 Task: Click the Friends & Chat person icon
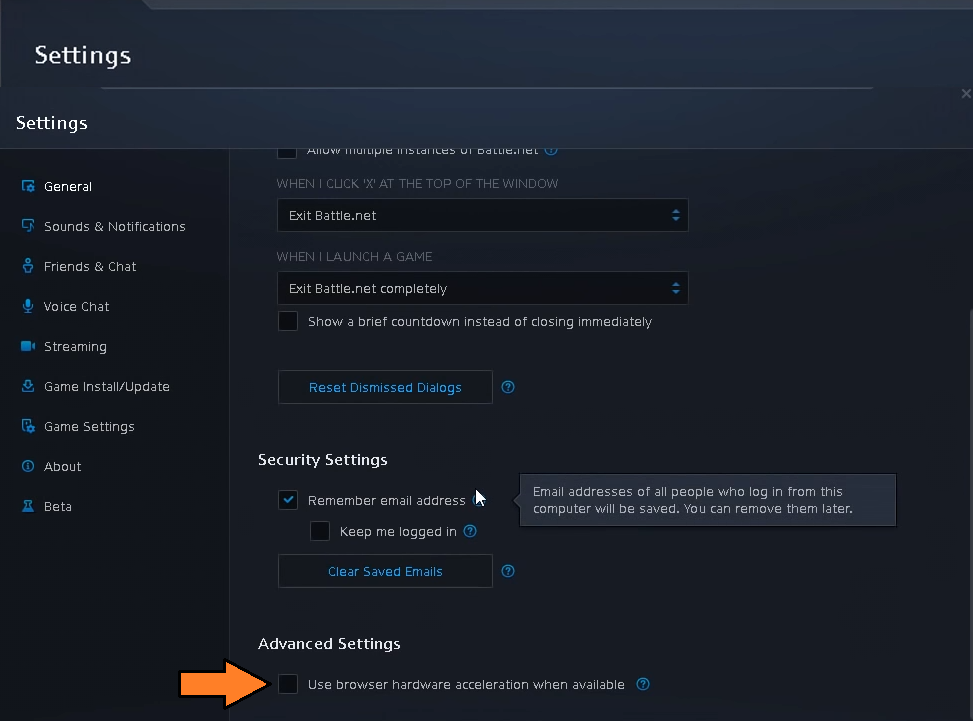(28, 266)
